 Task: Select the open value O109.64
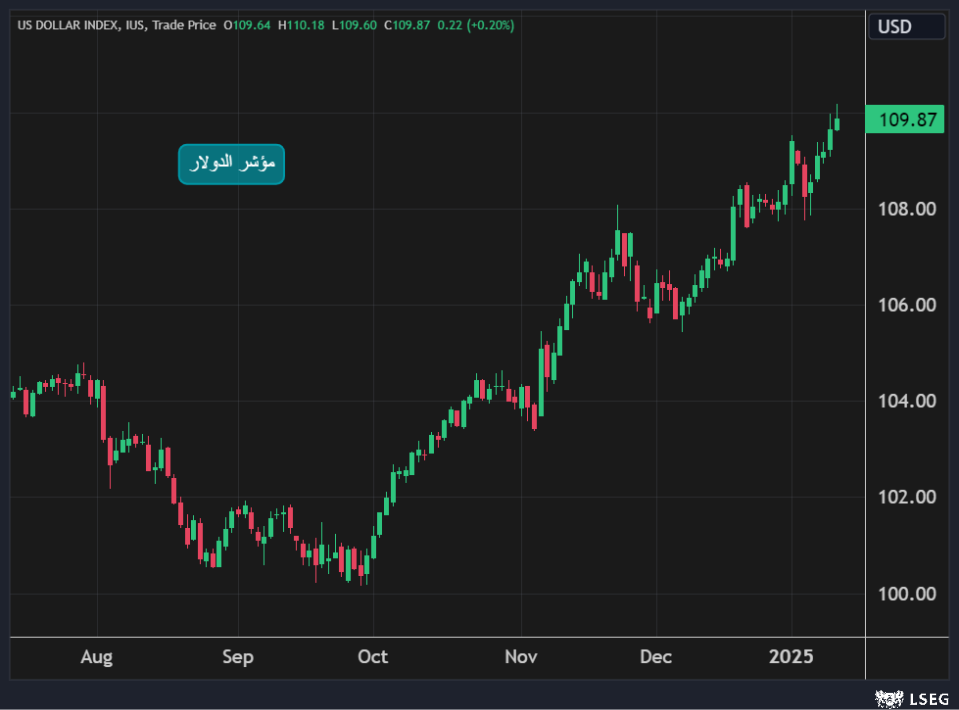point(249,25)
